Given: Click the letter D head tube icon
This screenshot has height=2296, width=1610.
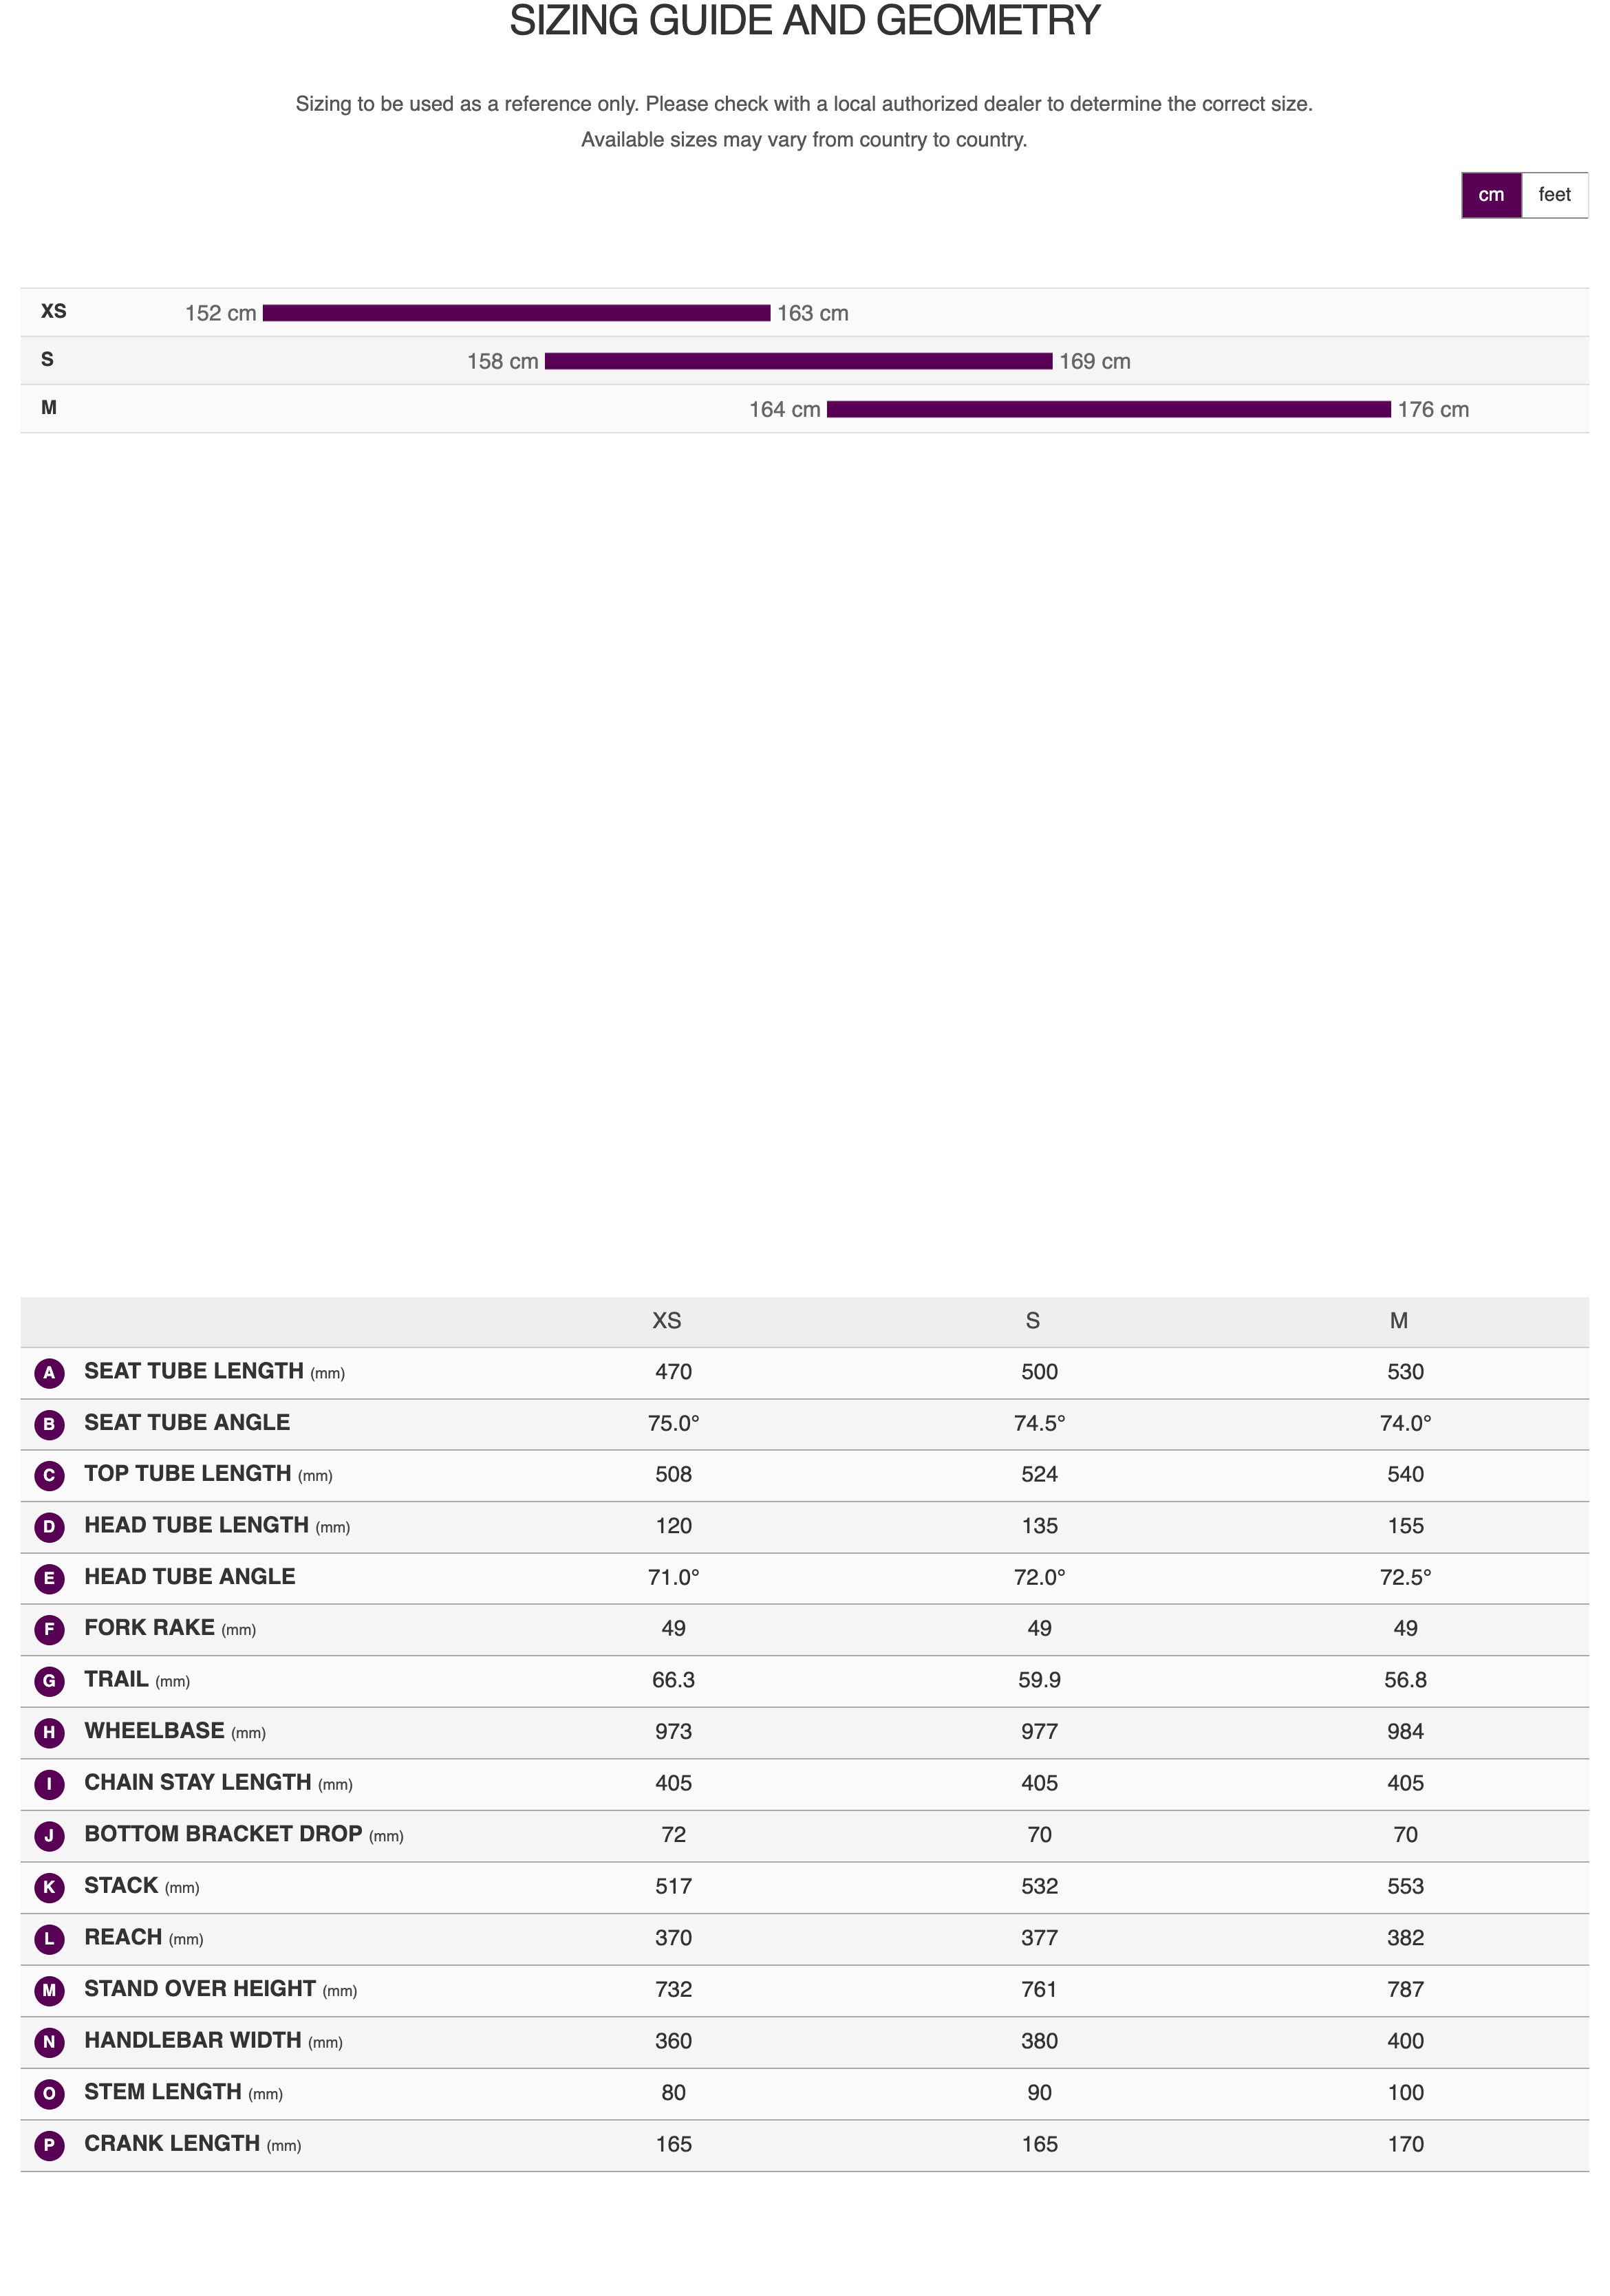Looking at the screenshot, I should [49, 1527].
